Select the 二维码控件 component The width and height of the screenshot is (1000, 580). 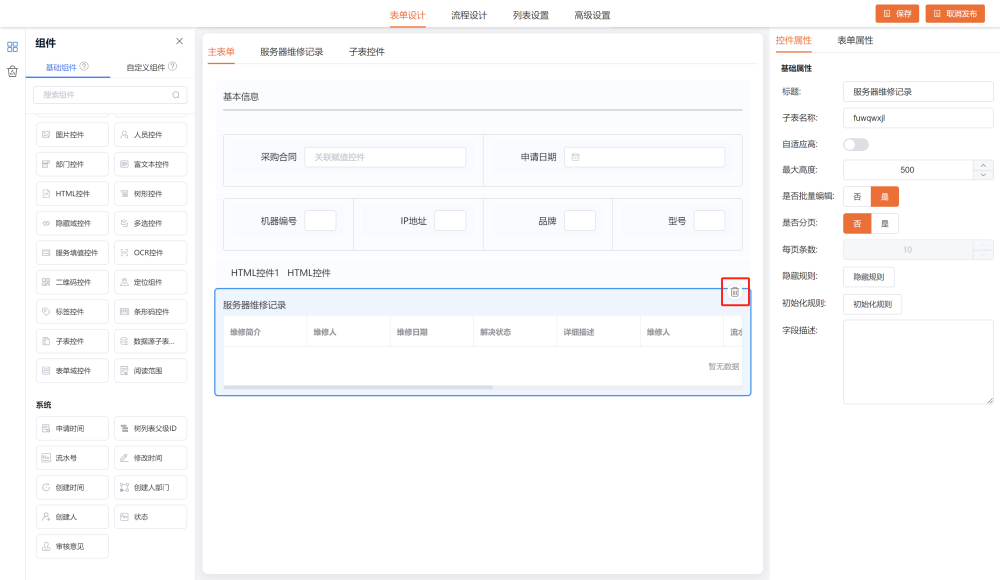71,282
